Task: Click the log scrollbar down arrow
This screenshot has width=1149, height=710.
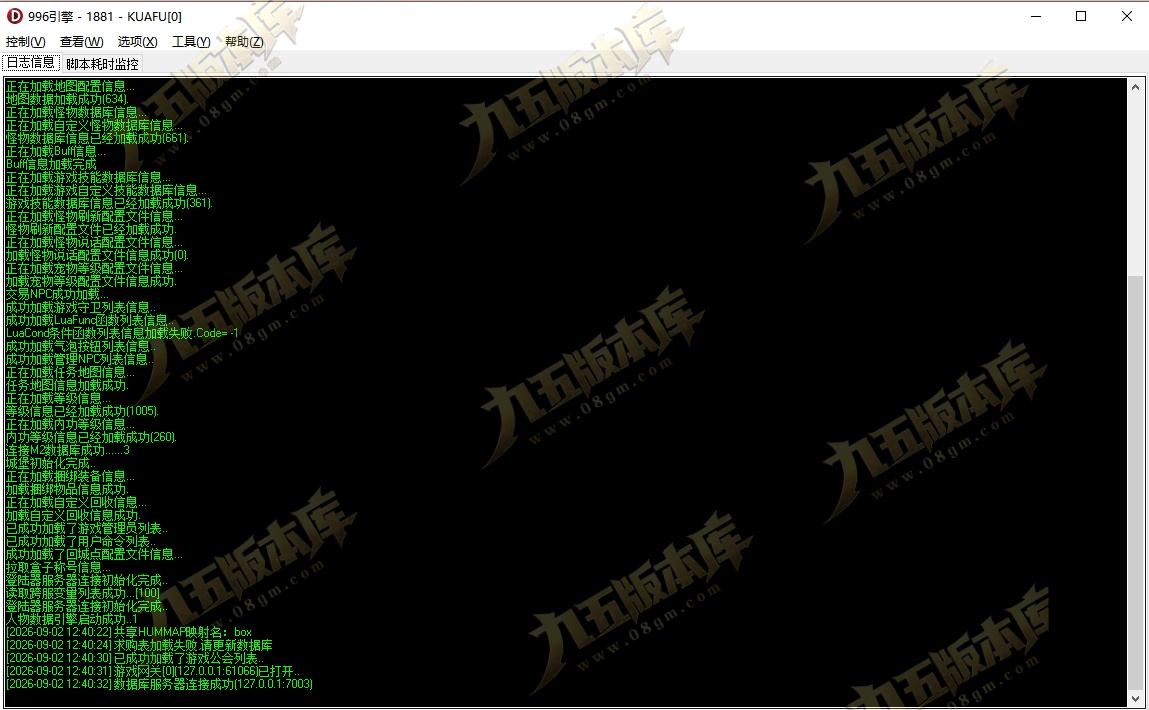Action: point(1136,698)
